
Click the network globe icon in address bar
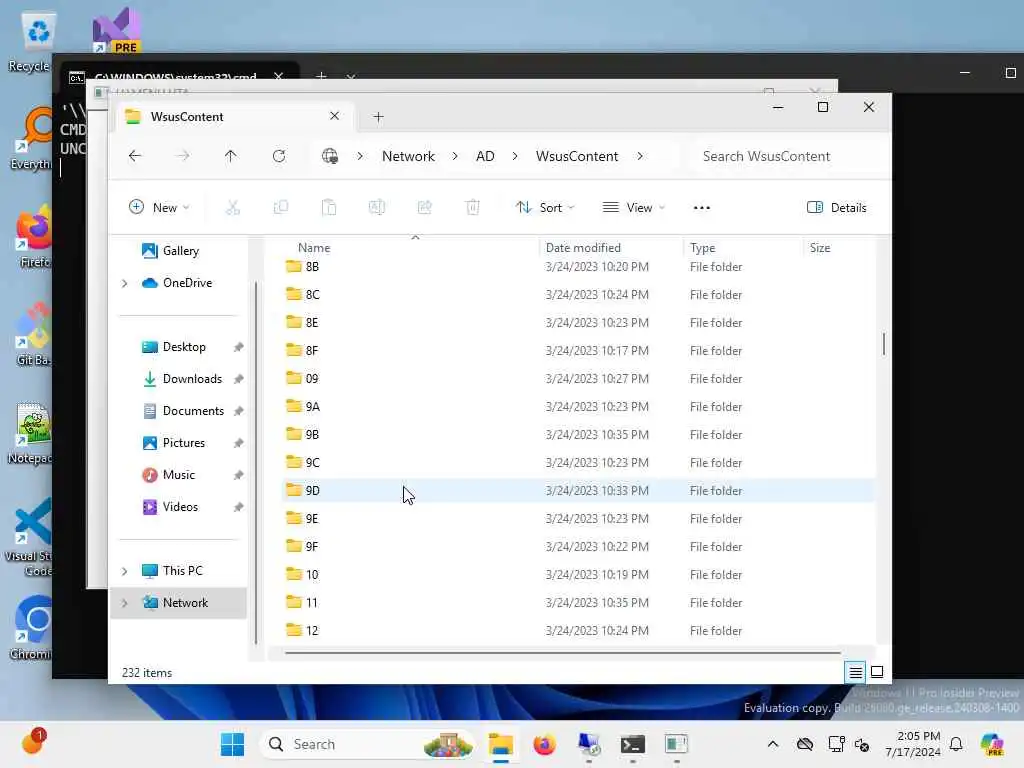[x=330, y=156]
